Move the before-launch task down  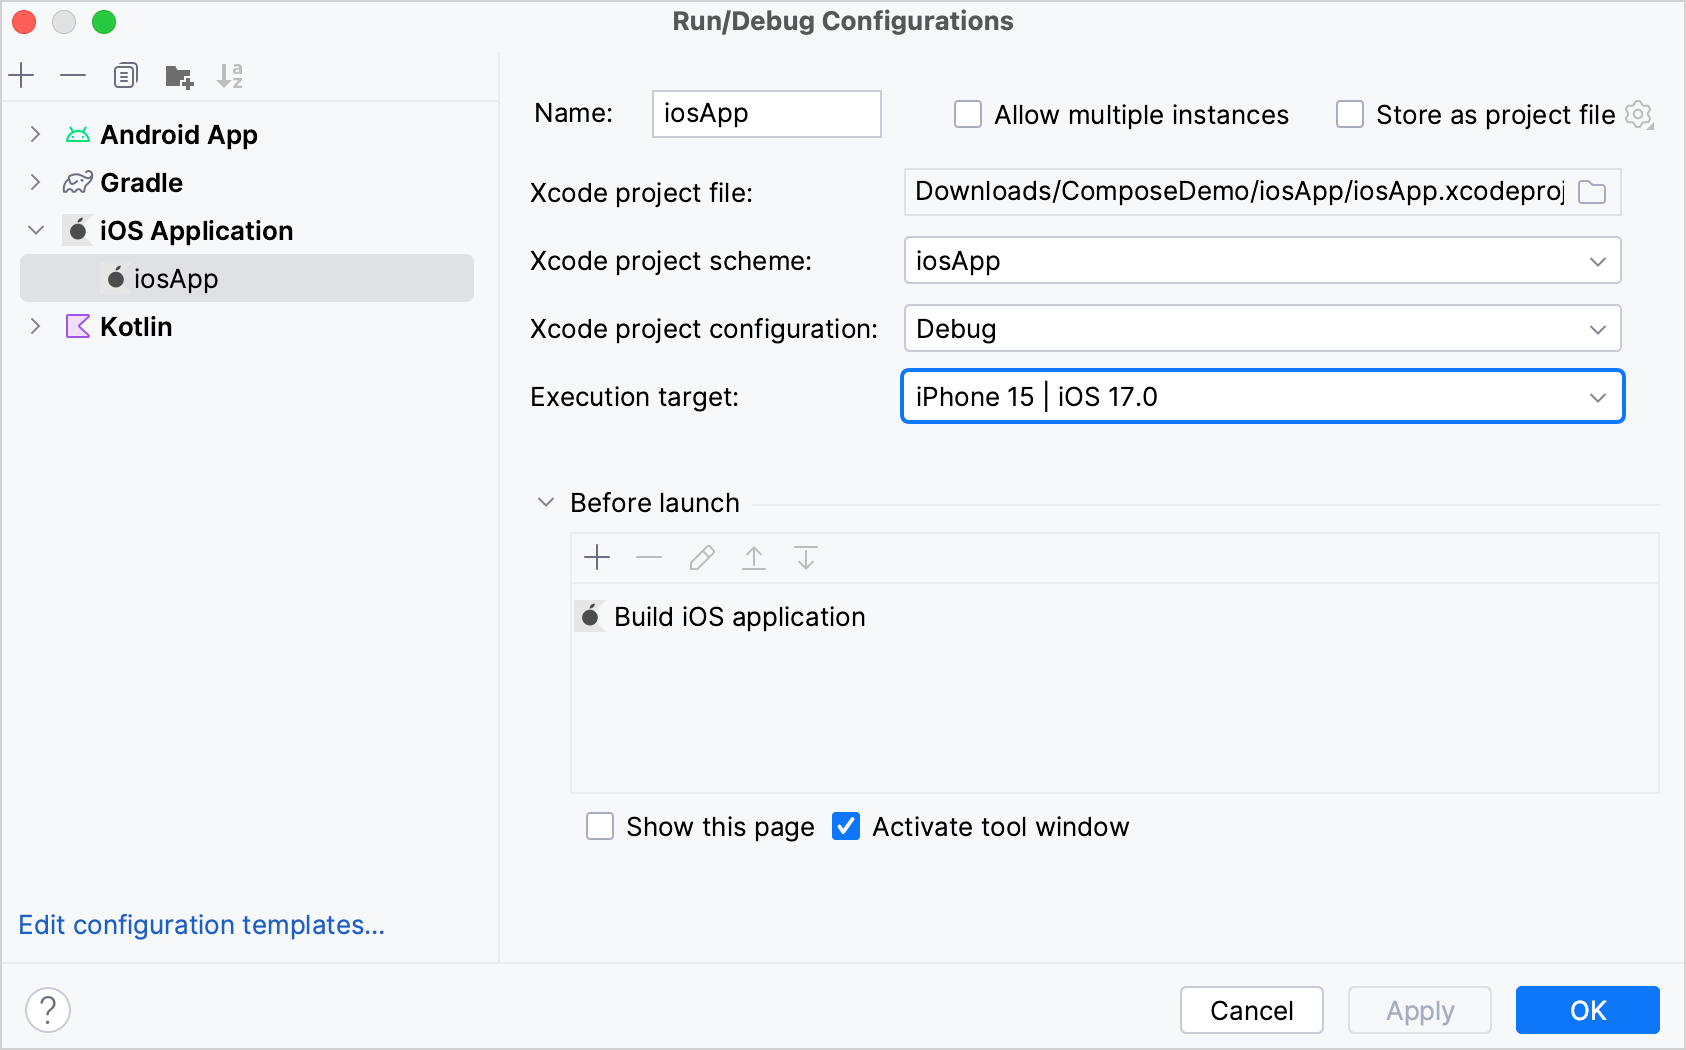805,557
